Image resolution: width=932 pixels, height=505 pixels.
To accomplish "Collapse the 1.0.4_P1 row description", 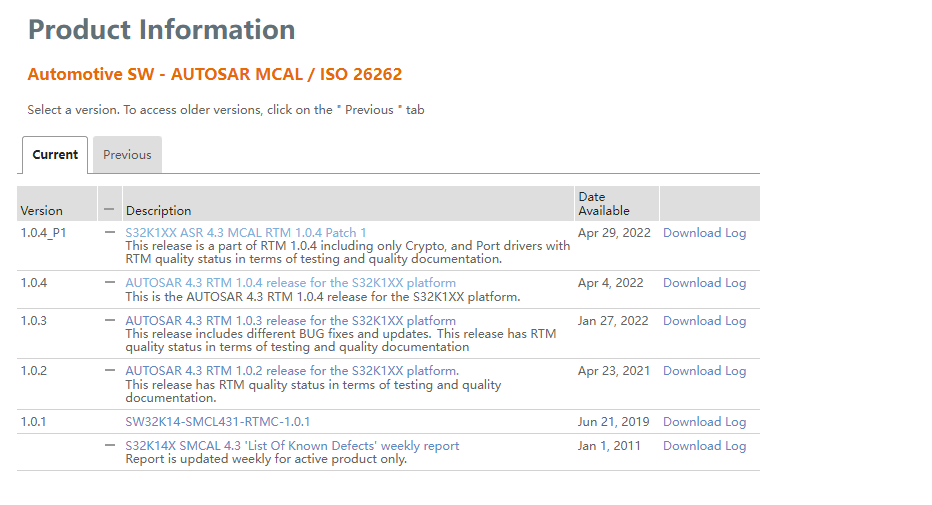I will pos(109,232).
